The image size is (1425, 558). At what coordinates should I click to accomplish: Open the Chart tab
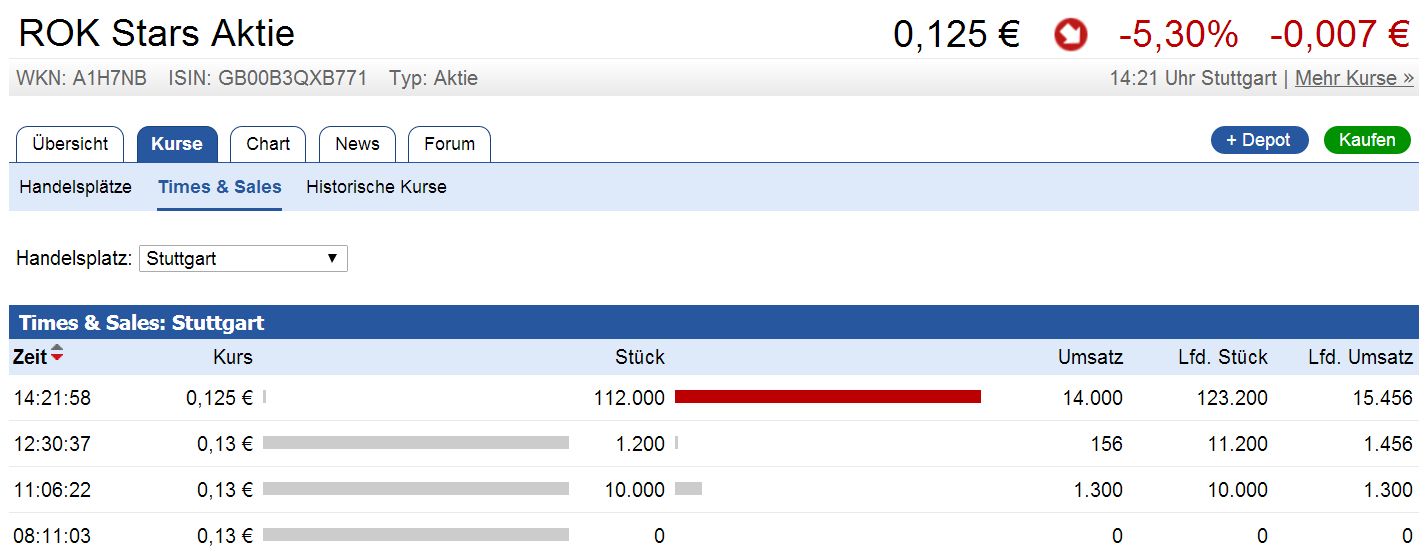click(268, 144)
